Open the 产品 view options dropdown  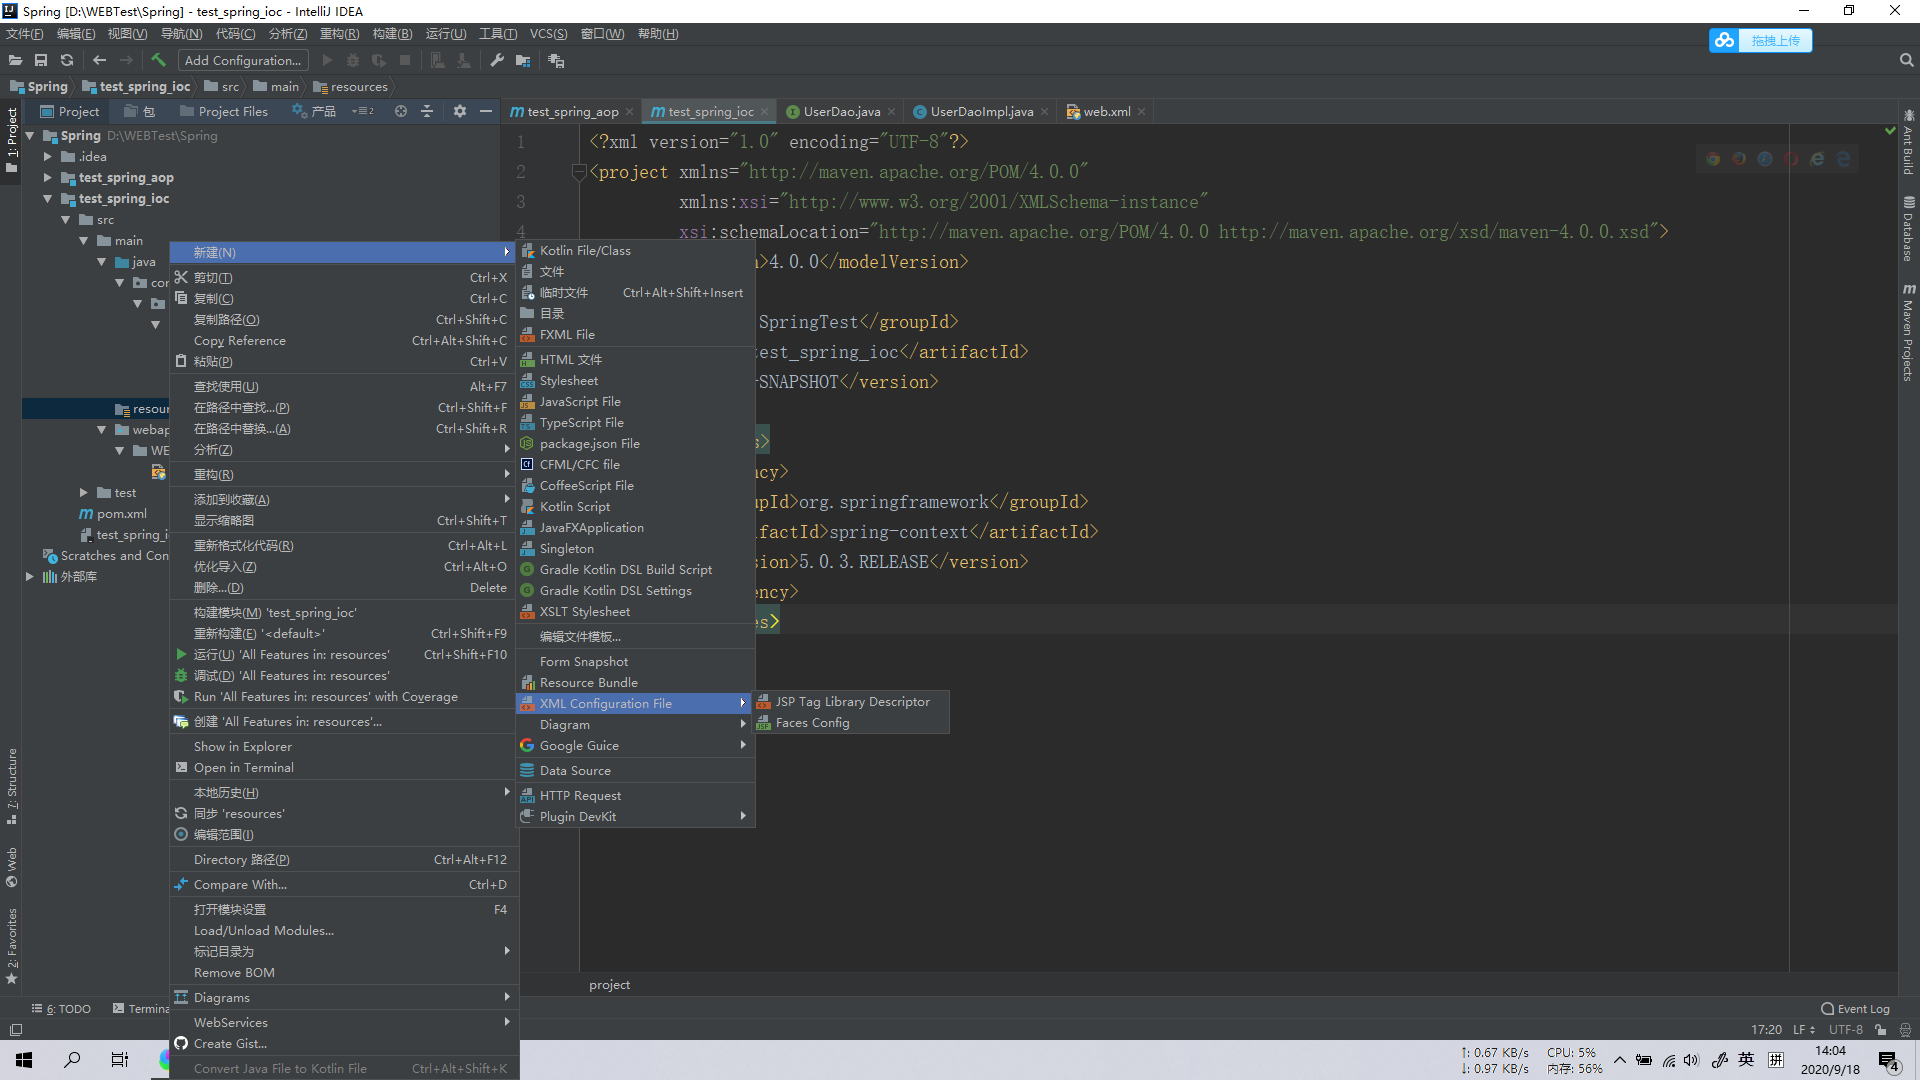pos(363,111)
